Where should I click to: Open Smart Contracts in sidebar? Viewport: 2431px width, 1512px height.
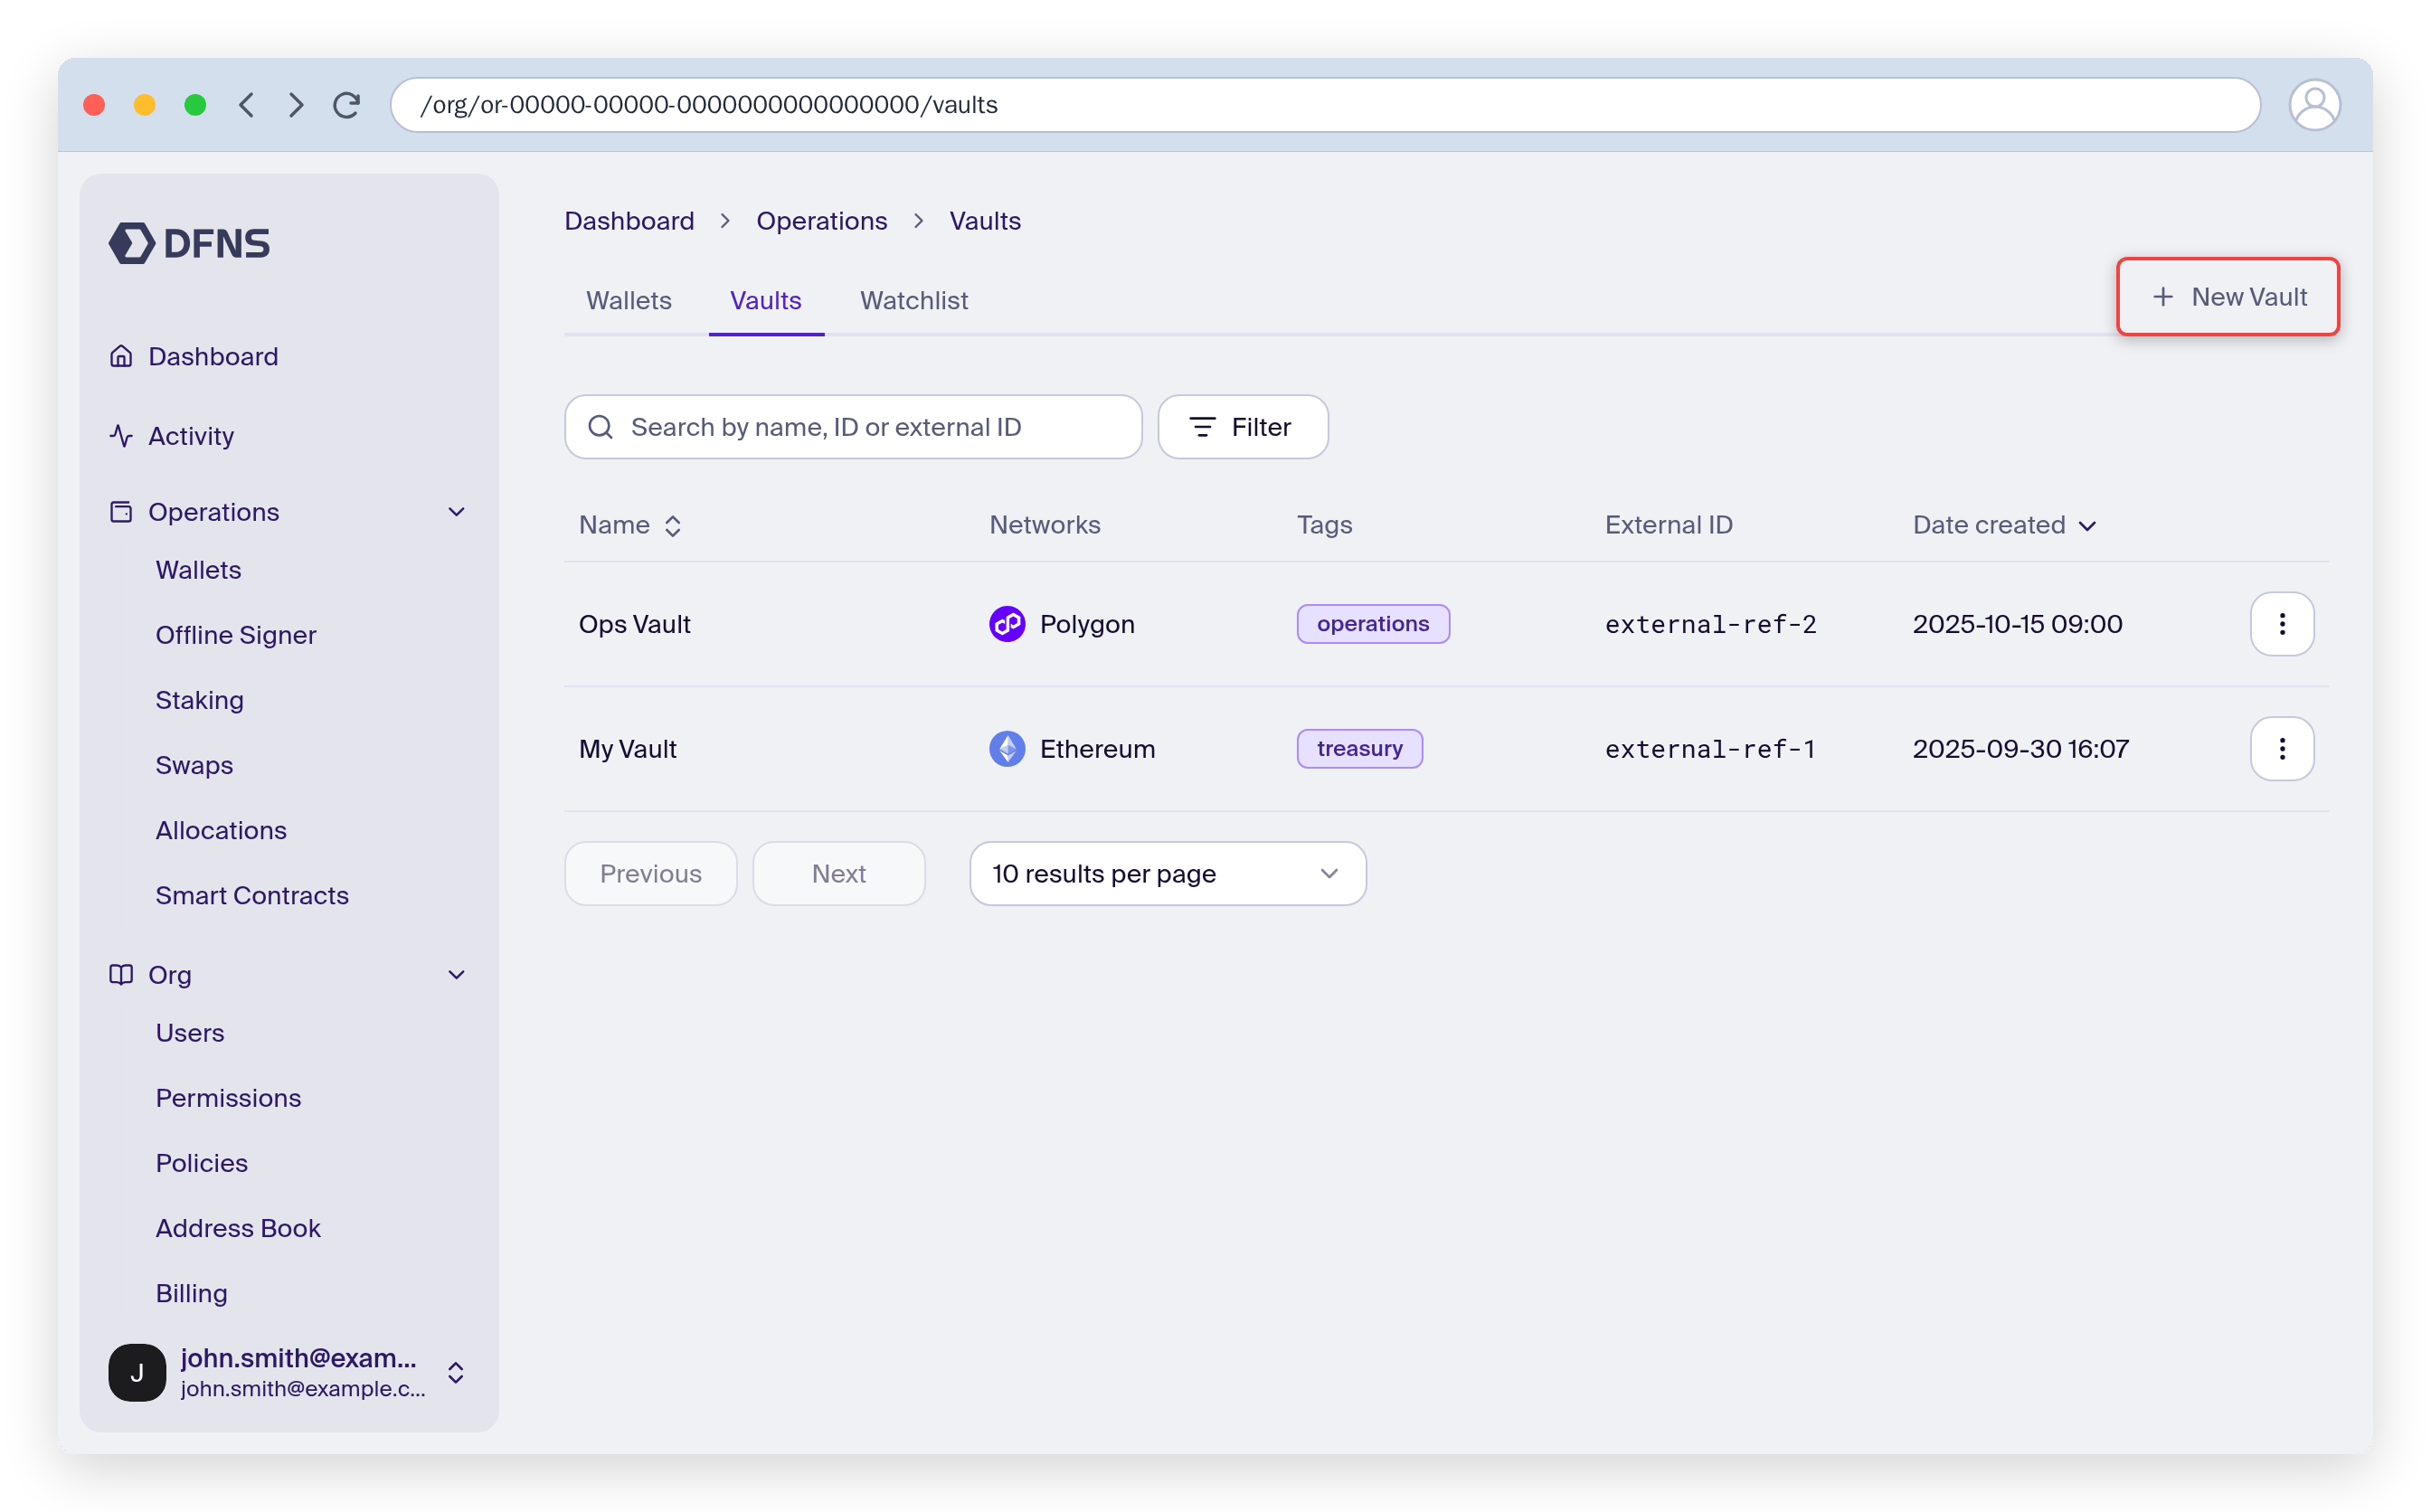tap(252, 895)
